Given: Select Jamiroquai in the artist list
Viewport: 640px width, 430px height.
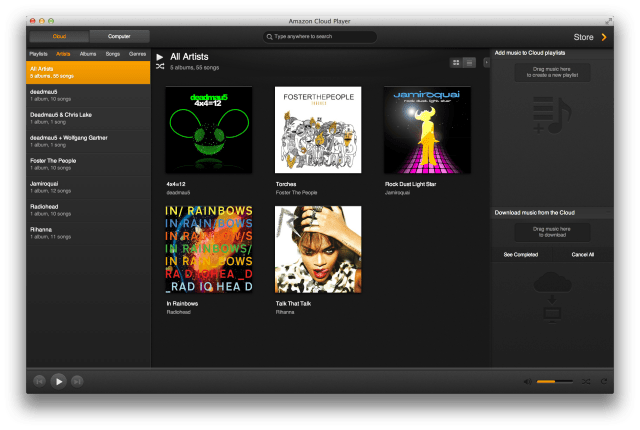Looking at the screenshot, I should tap(88, 187).
